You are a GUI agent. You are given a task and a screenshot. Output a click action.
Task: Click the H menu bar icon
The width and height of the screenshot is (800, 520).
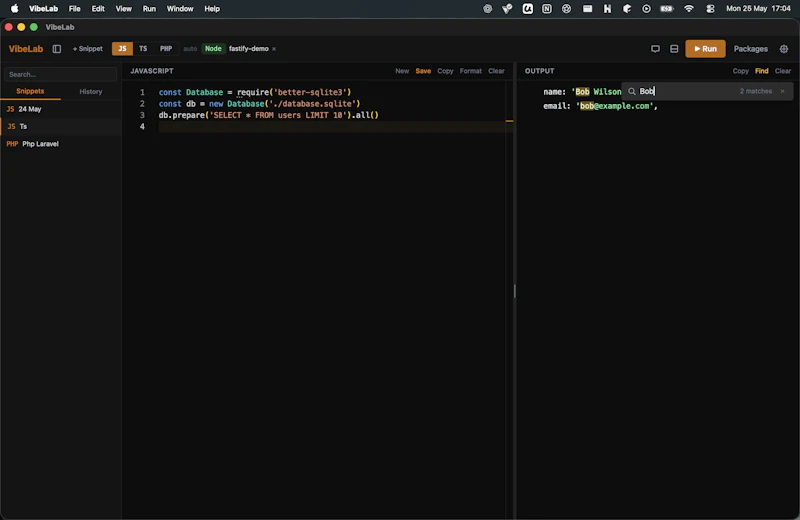click(607, 9)
